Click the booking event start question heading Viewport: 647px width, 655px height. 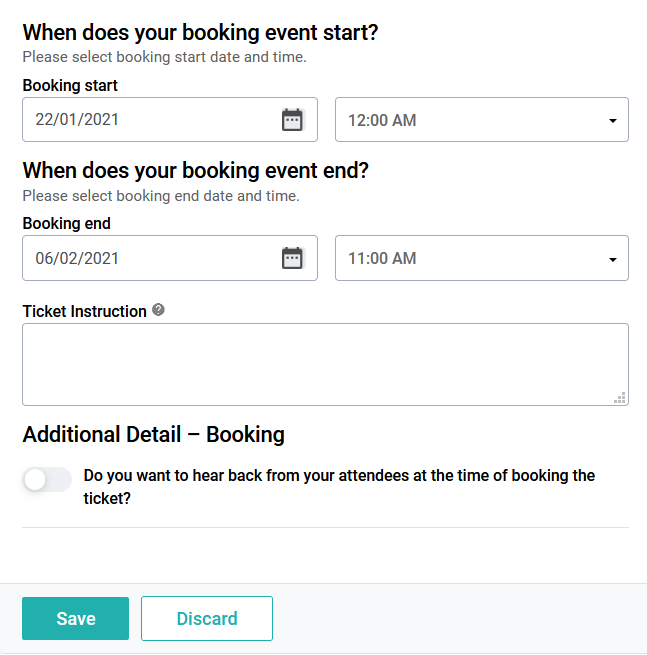click(x=200, y=33)
